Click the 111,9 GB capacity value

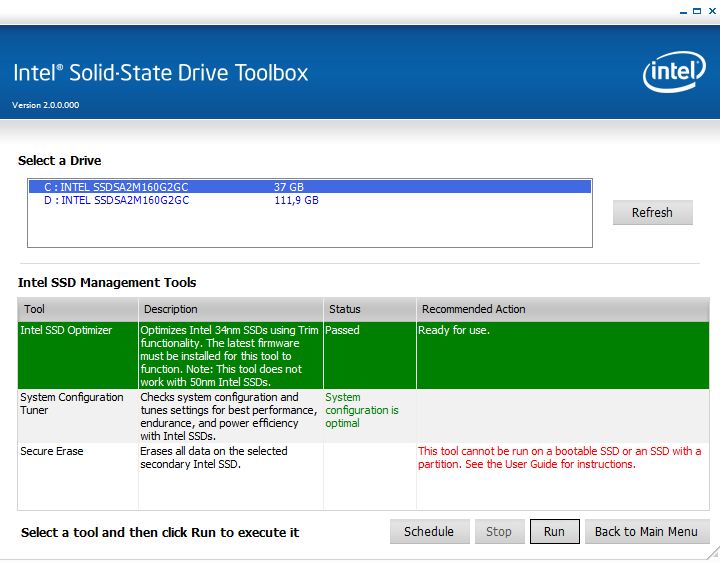tap(296, 200)
